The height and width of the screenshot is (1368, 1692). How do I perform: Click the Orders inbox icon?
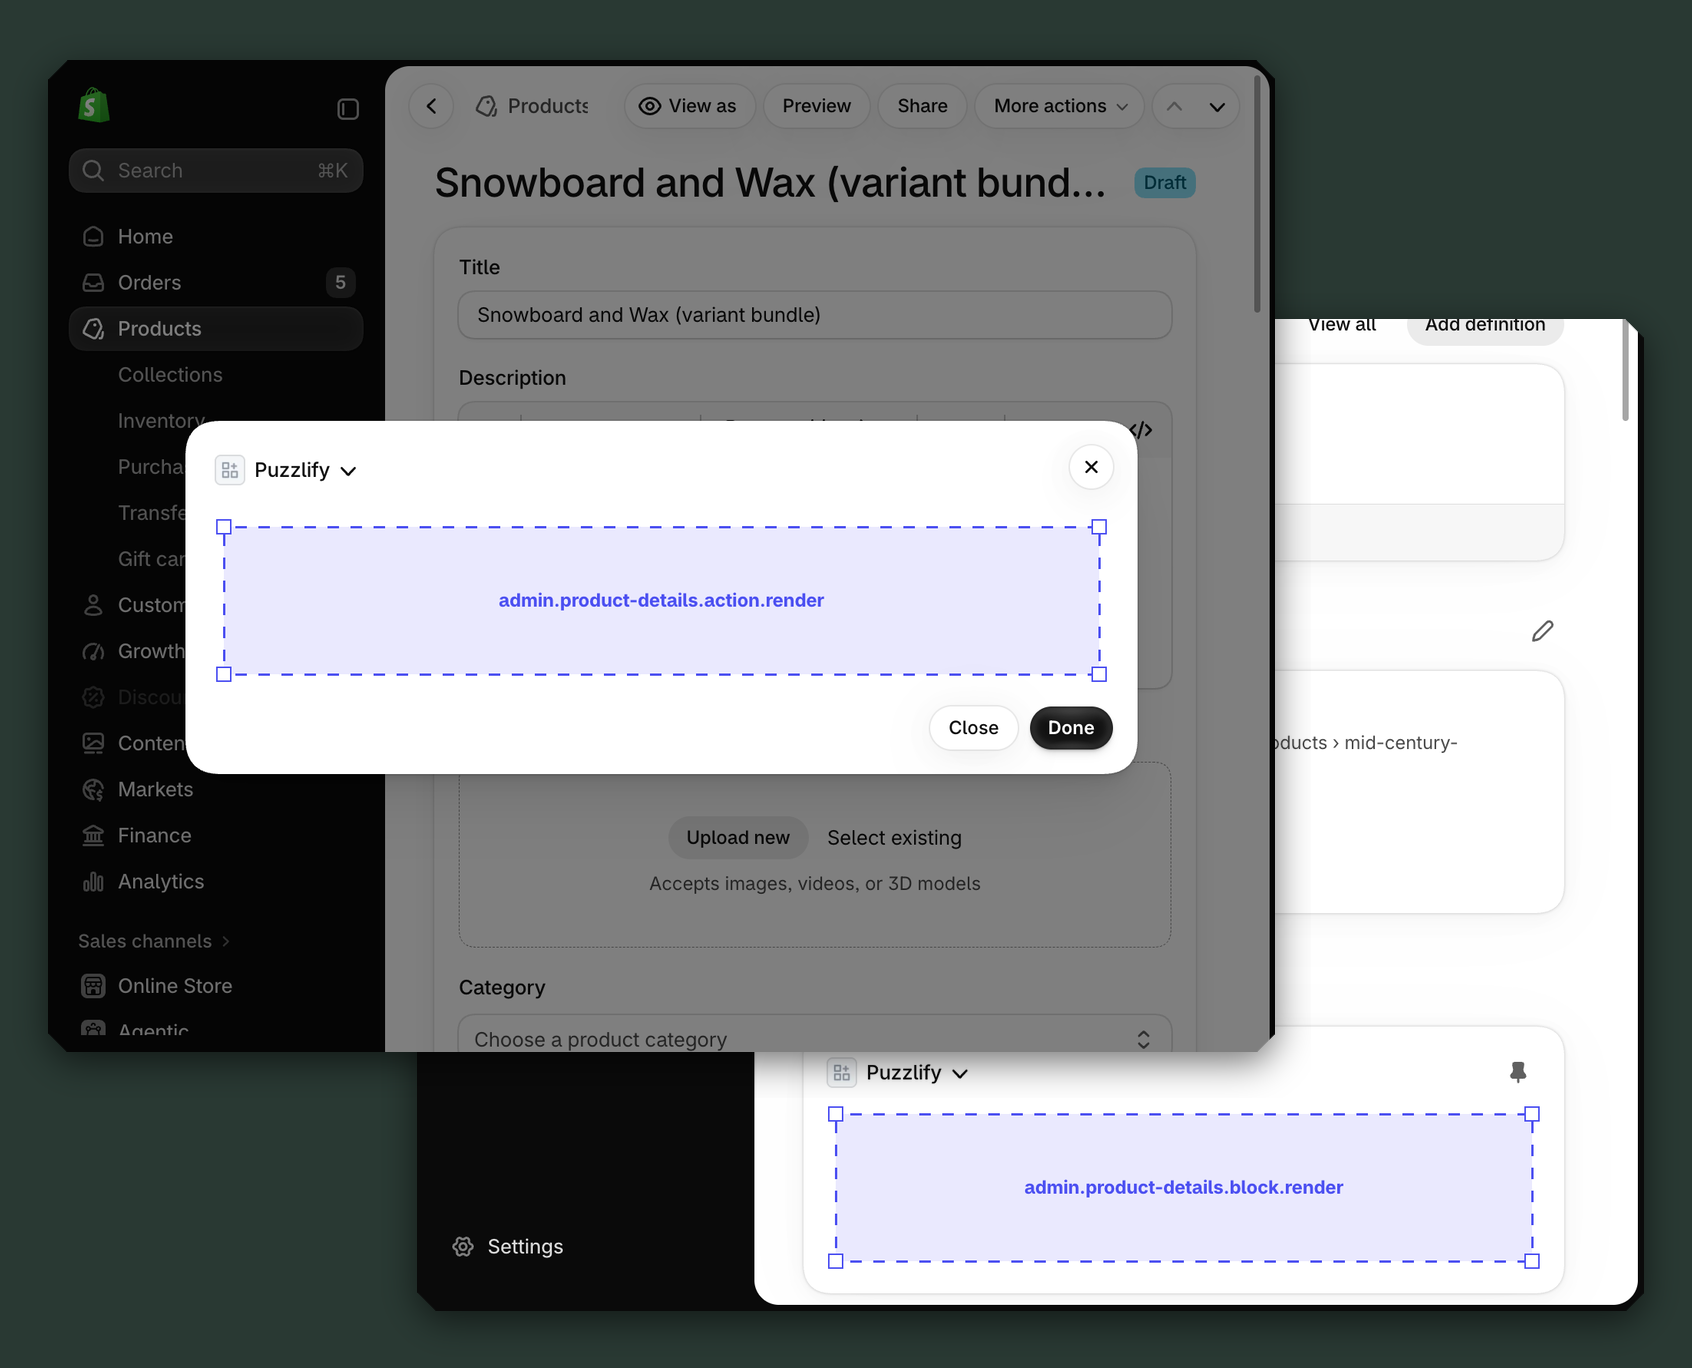point(93,283)
